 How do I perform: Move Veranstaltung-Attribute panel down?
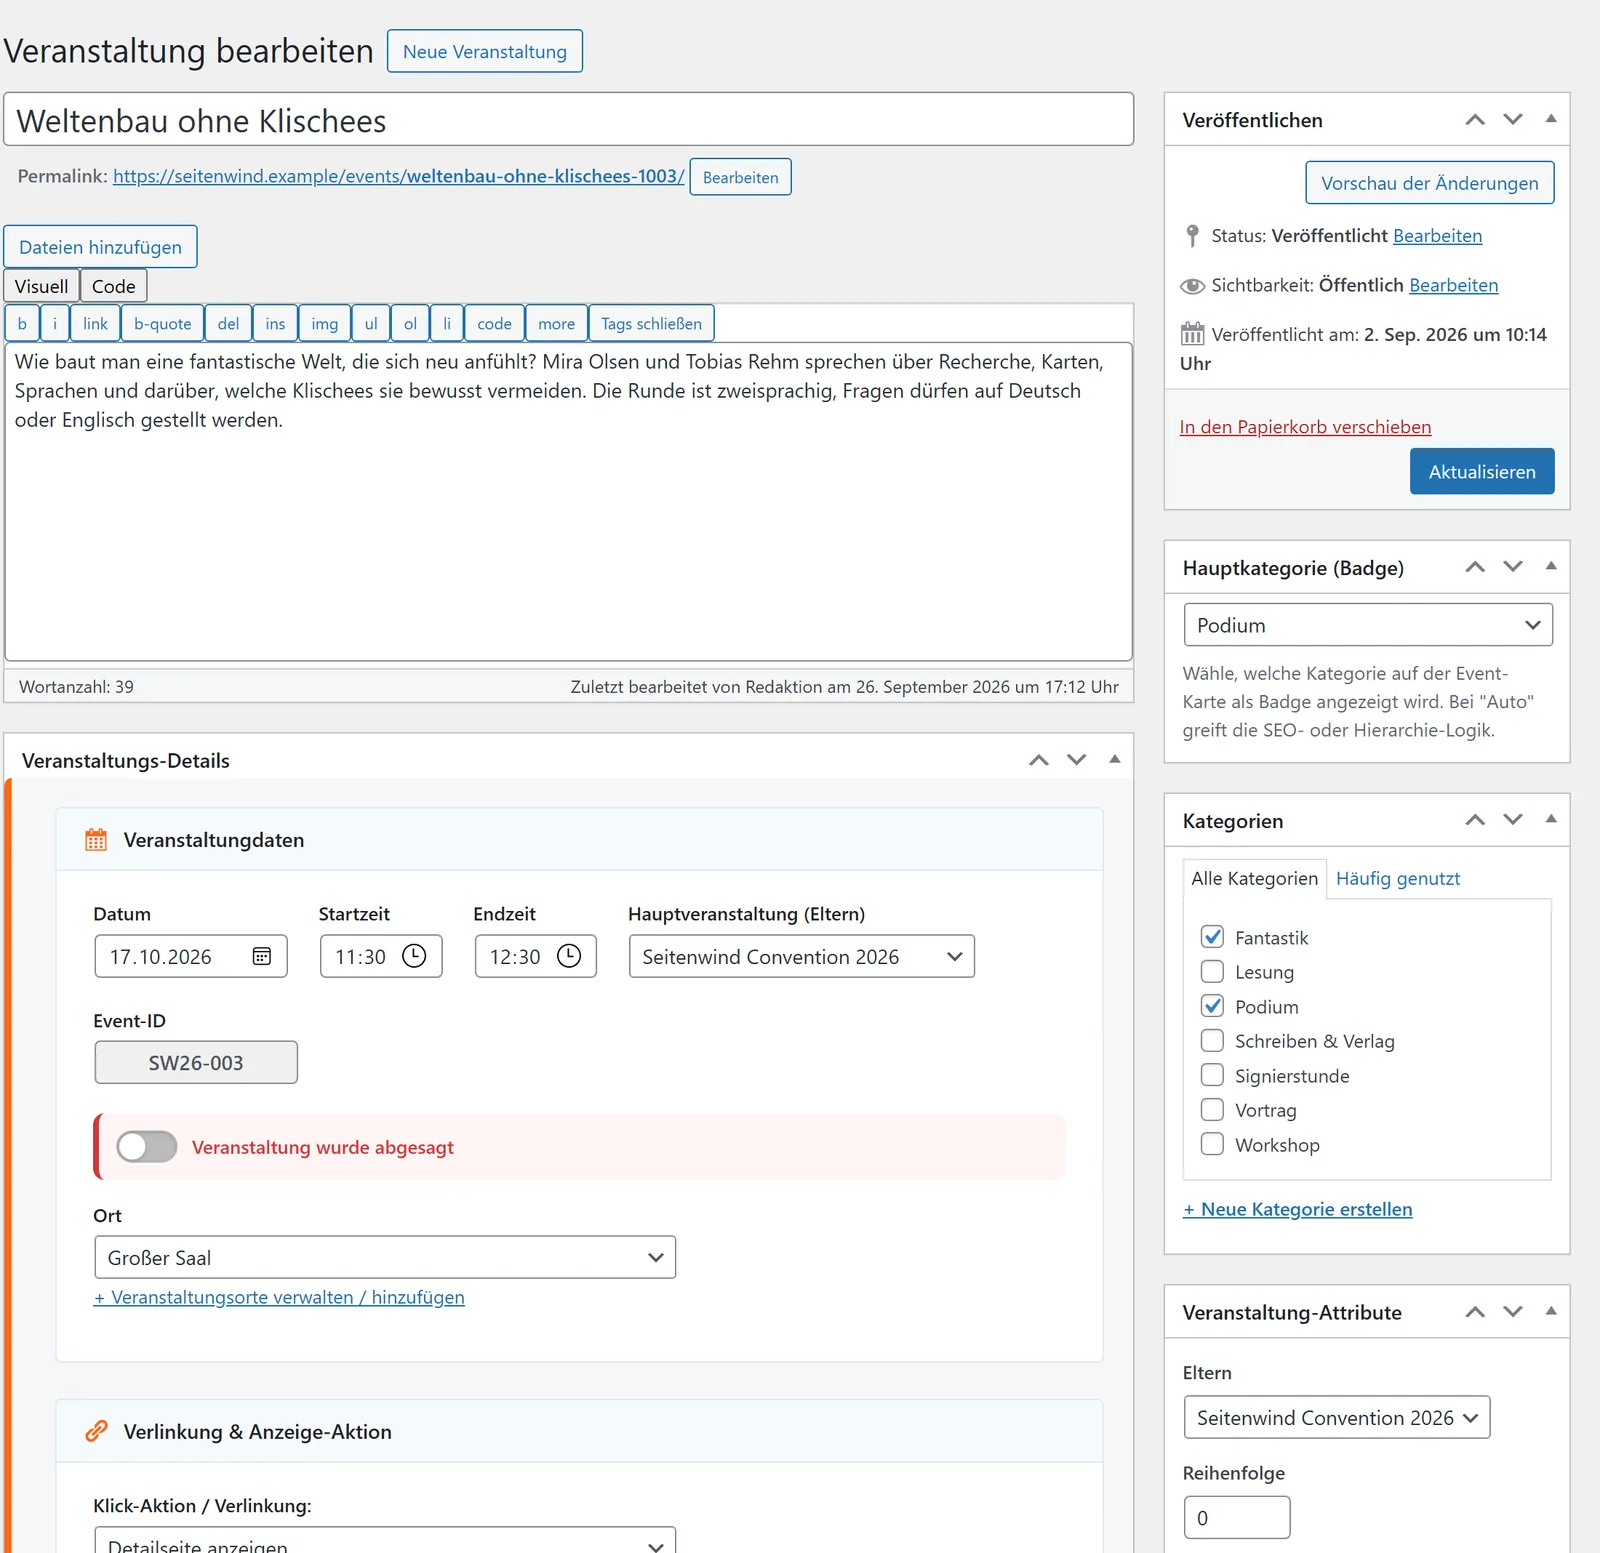[1513, 1312]
